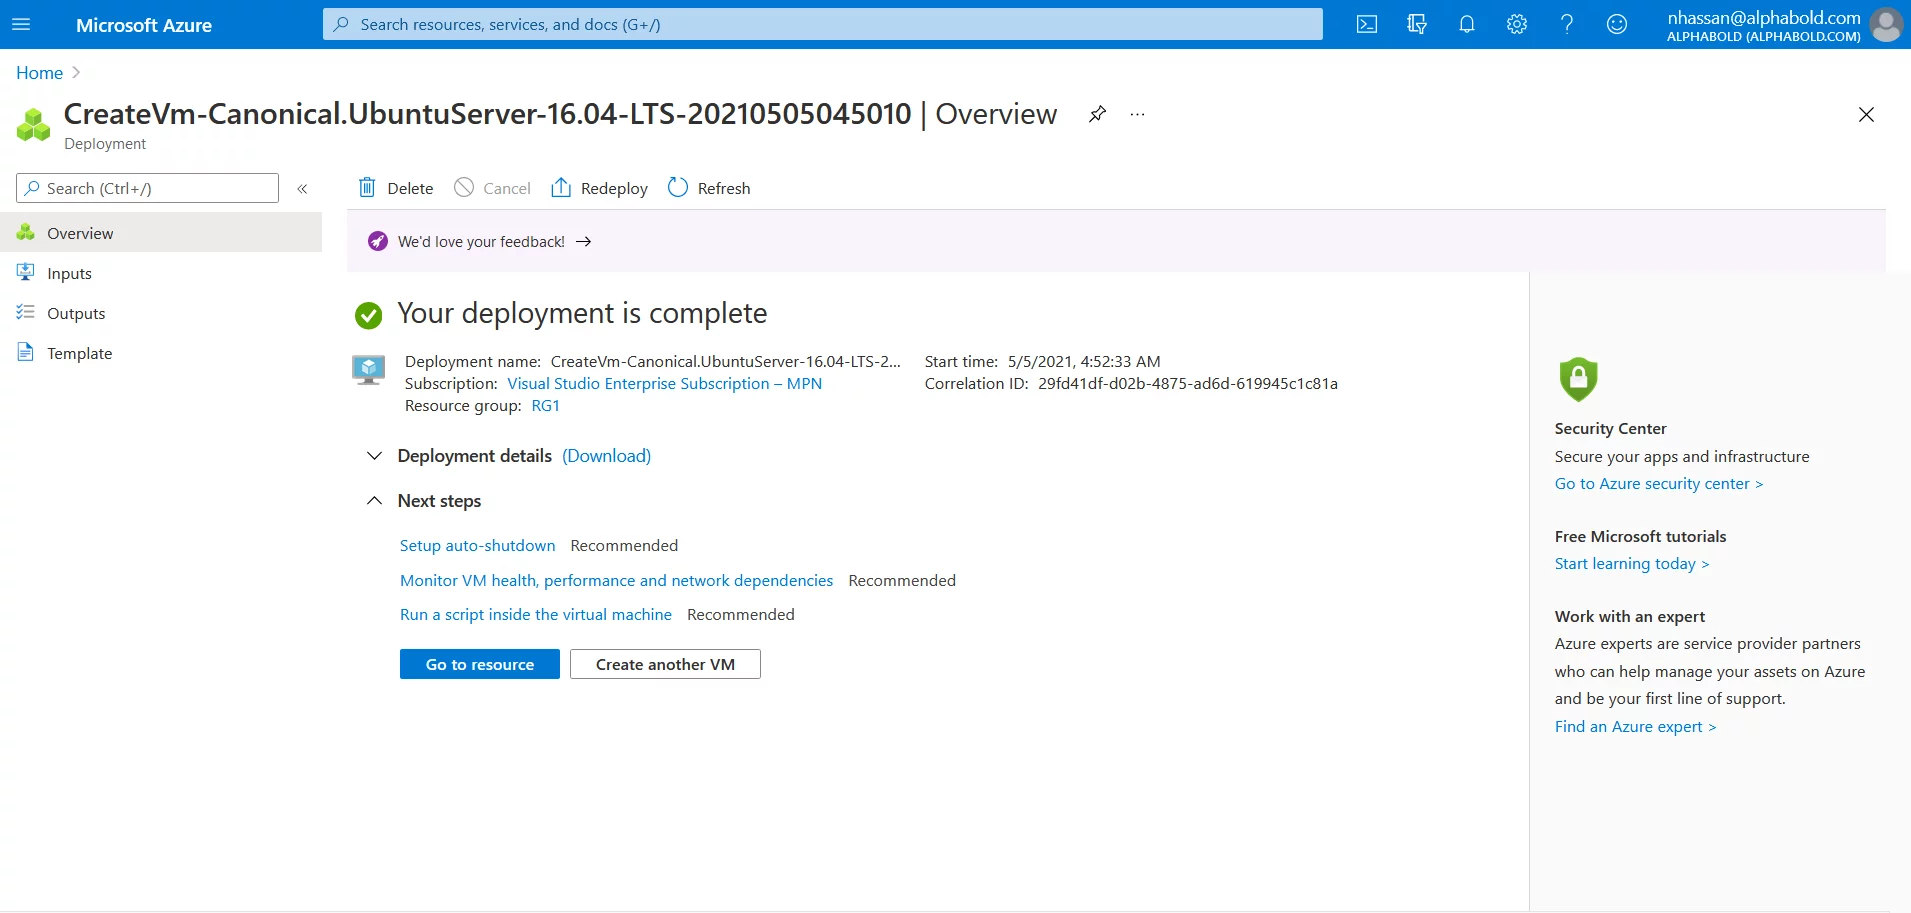Open Visual Studio Enterprise Subscription link

click(664, 384)
